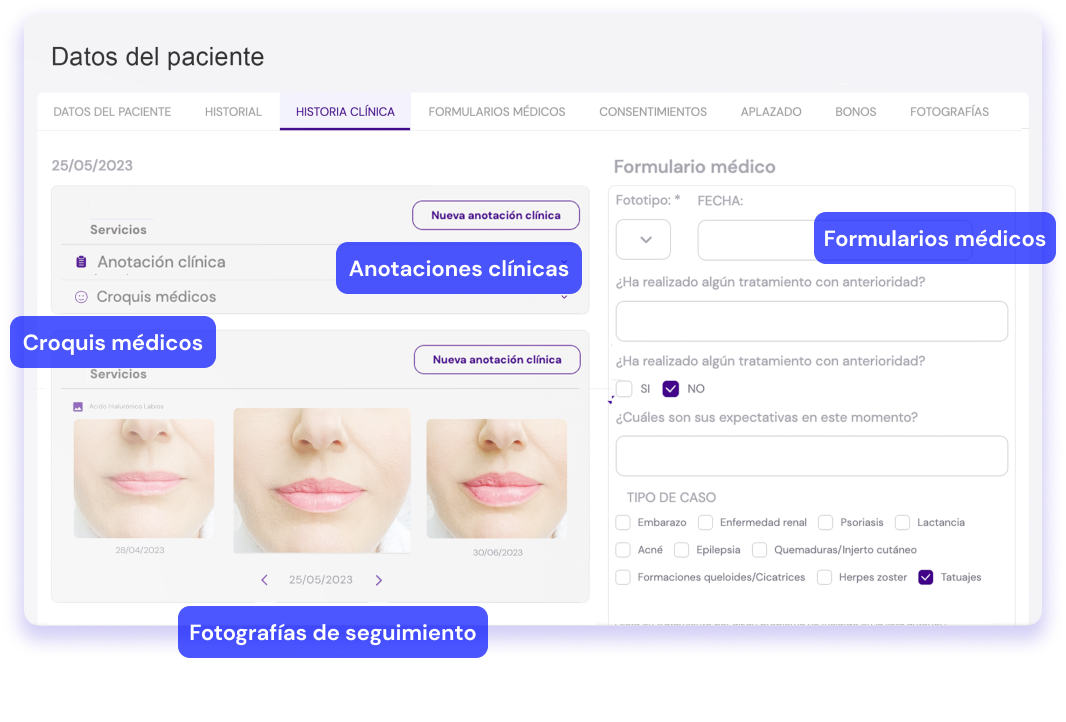Uncheck the Tatuajes checkbox
Screen dimensions: 1066x722
[x=925, y=577]
